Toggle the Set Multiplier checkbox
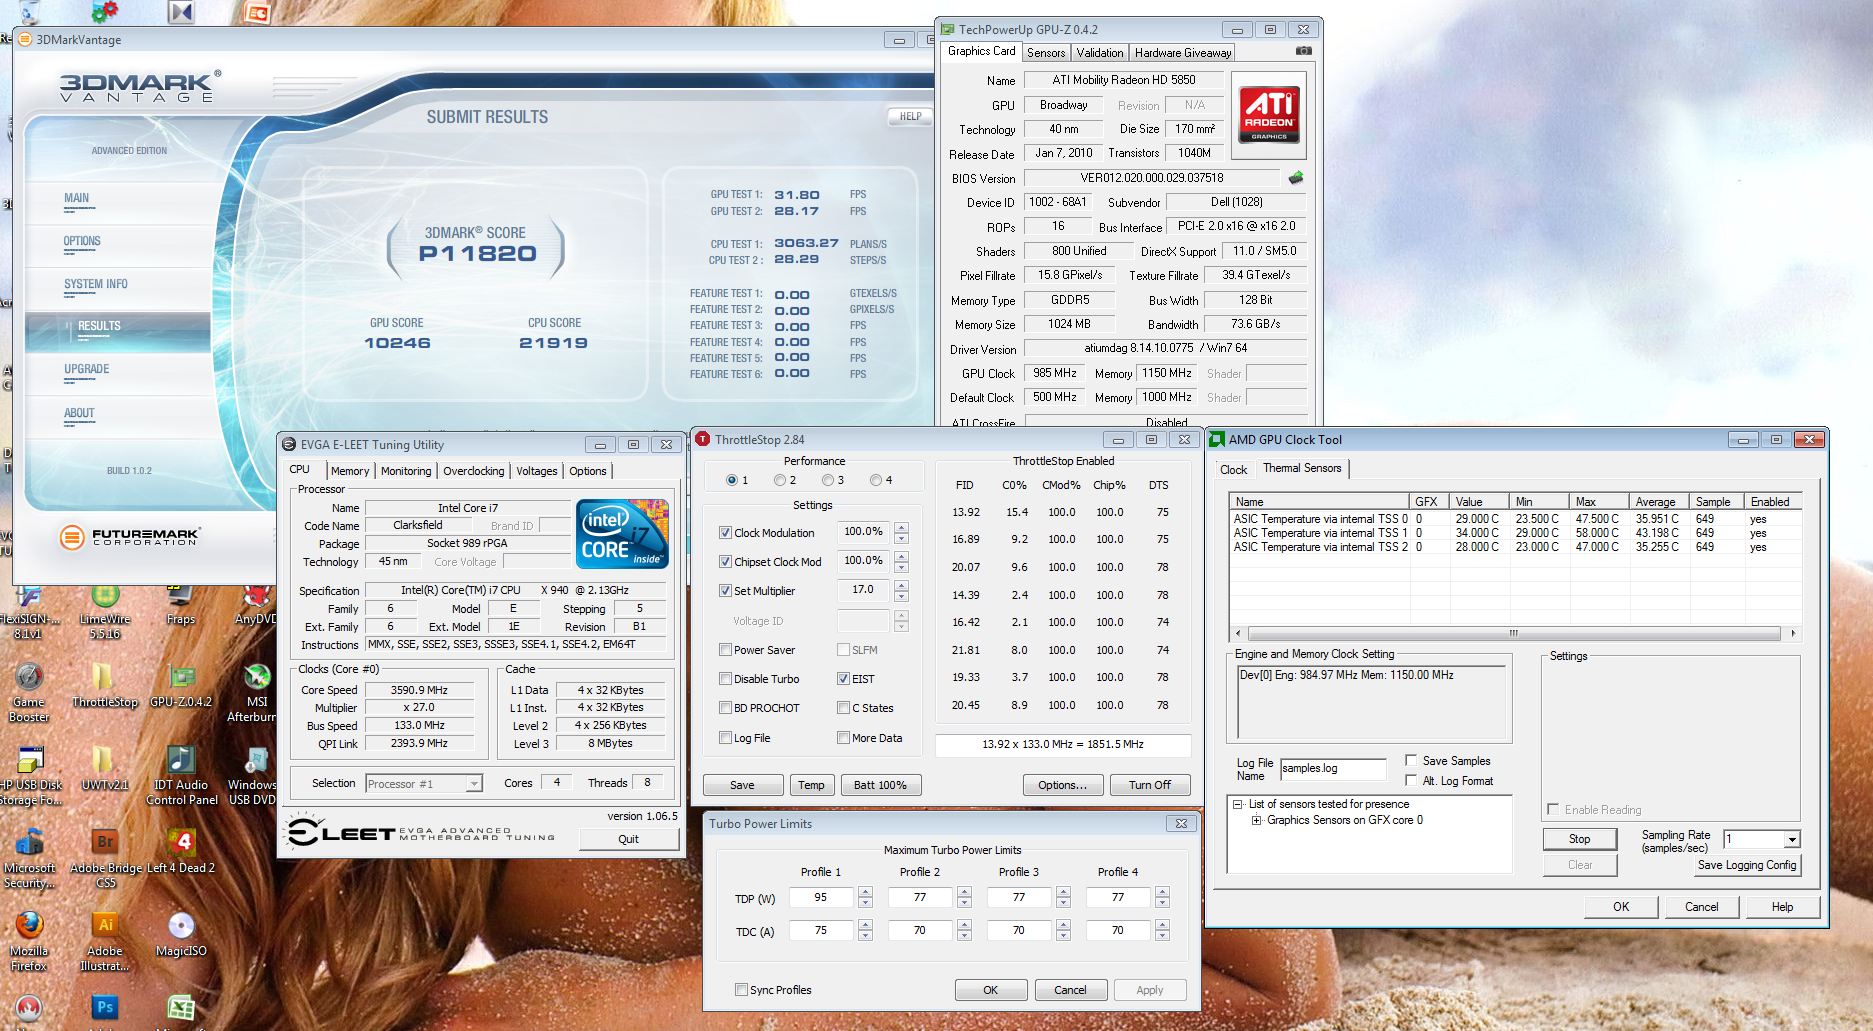1873x1031 pixels. pos(725,591)
